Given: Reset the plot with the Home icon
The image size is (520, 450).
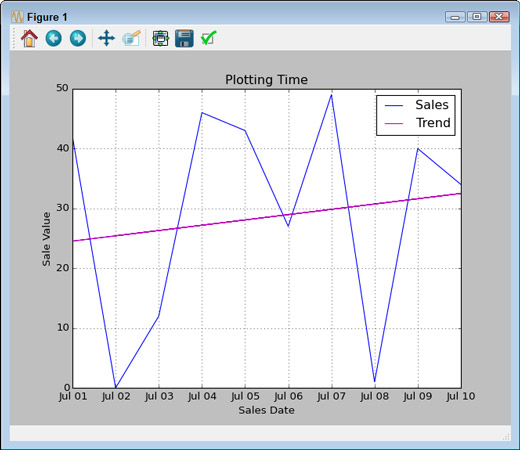Looking at the screenshot, I should tap(29, 38).
